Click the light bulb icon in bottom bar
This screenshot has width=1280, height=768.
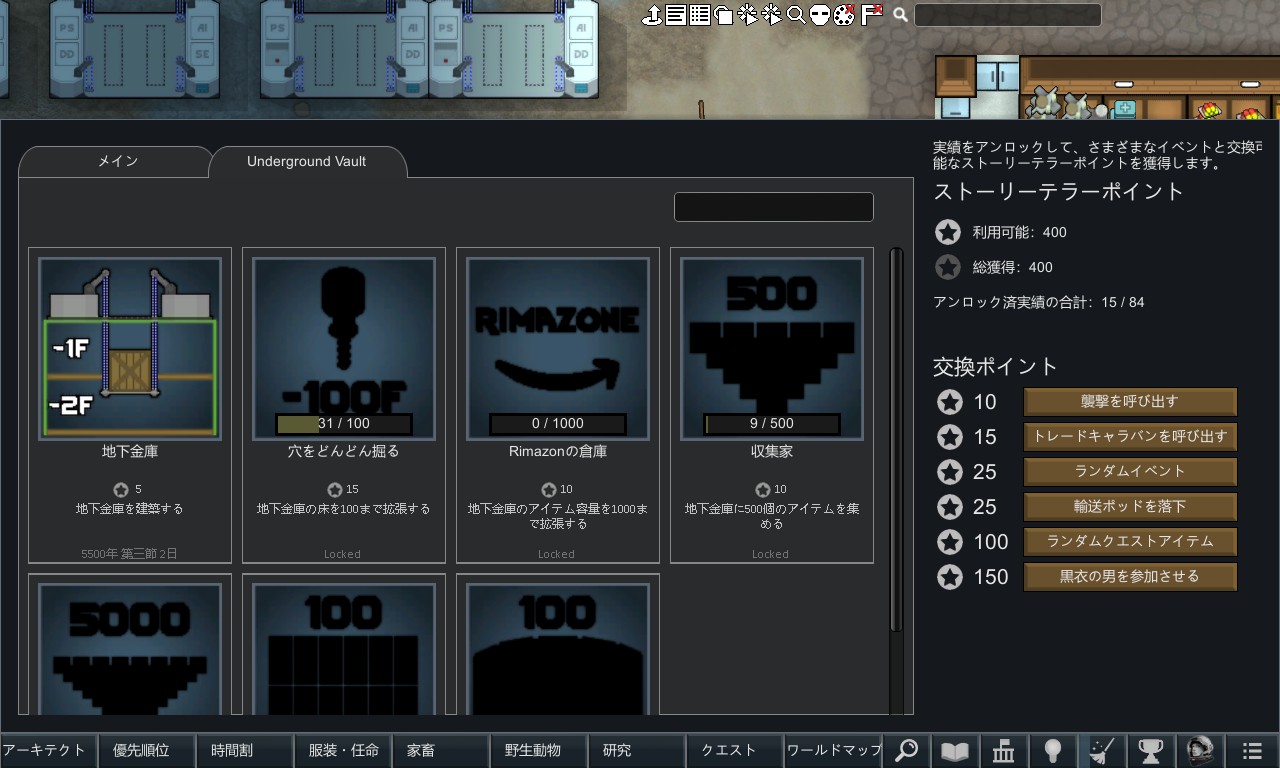click(x=1054, y=751)
